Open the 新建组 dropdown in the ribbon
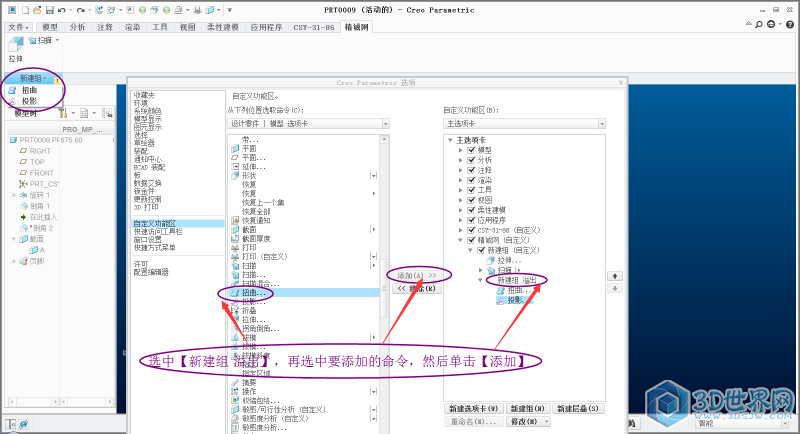 tap(33, 79)
